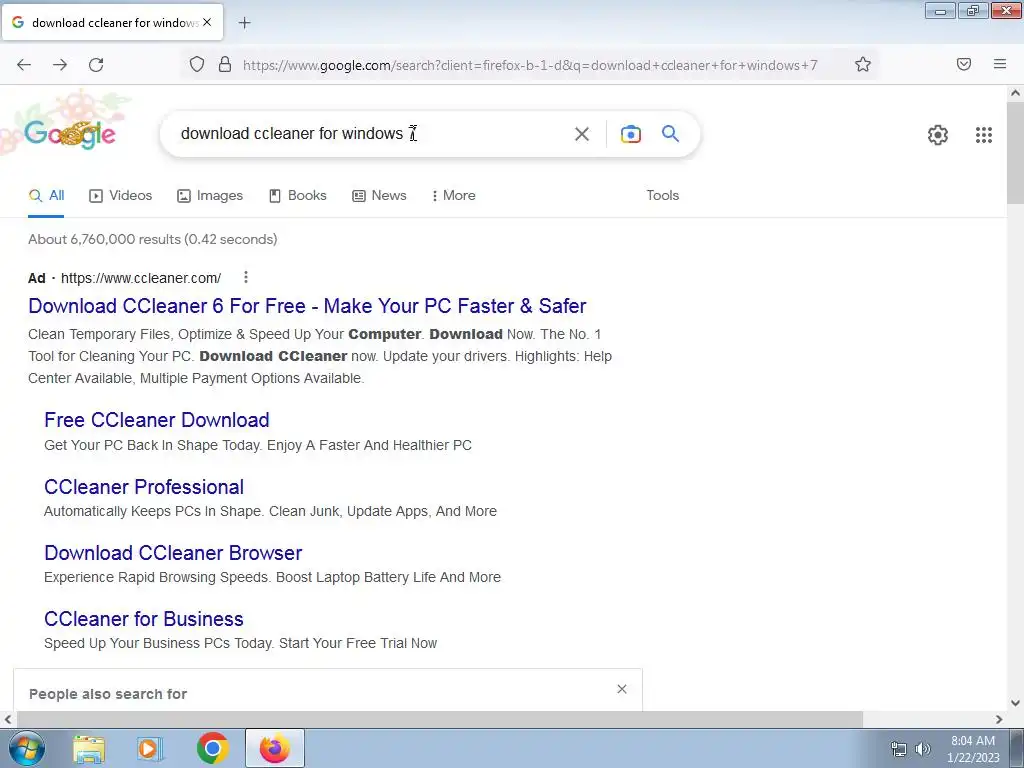The width and height of the screenshot is (1024, 768).
Task: Submit the search with the magnifier icon
Action: click(x=671, y=134)
